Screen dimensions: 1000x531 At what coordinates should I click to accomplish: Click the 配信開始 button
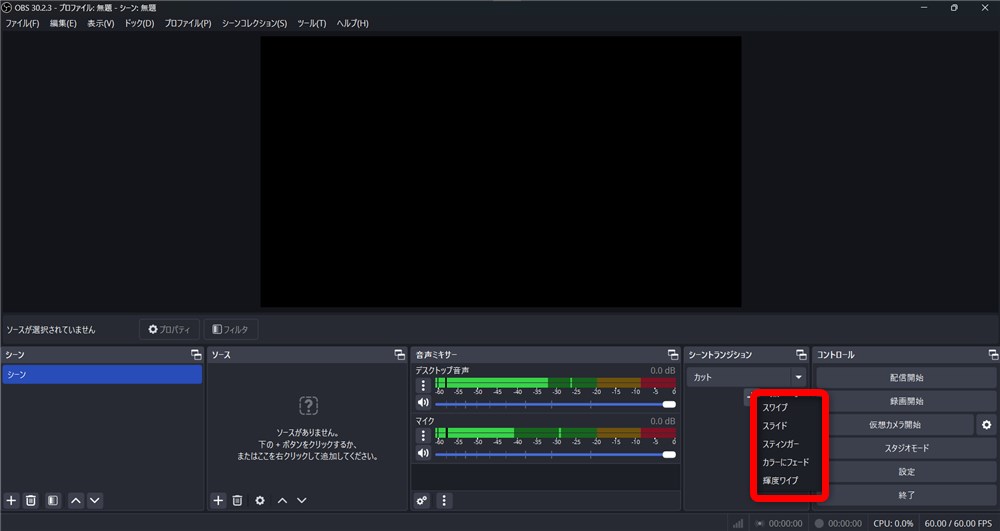coord(906,378)
